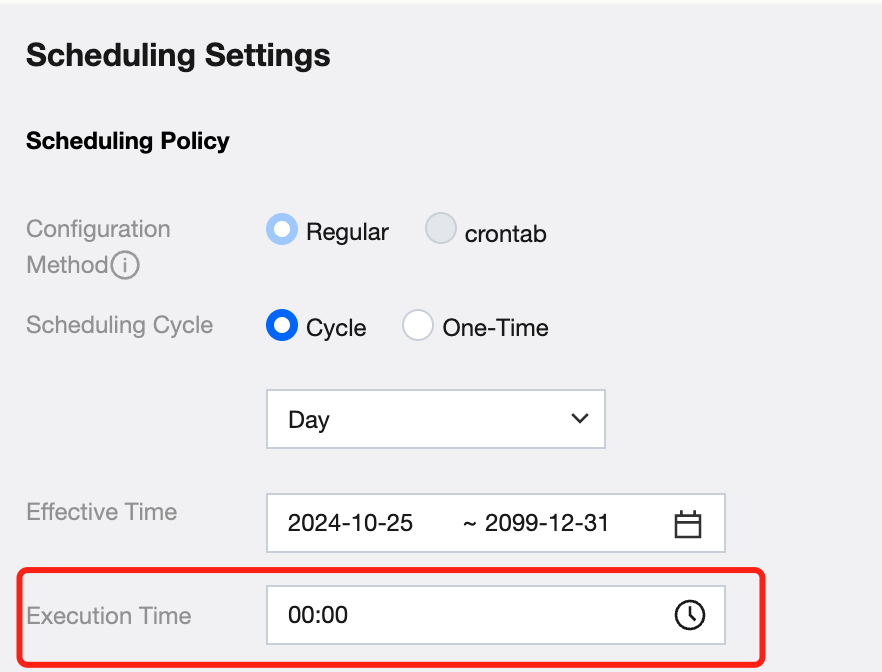Viewport: 882px width, 672px height.
Task: Open the calendar icon in Effective Time
Action: (x=688, y=523)
